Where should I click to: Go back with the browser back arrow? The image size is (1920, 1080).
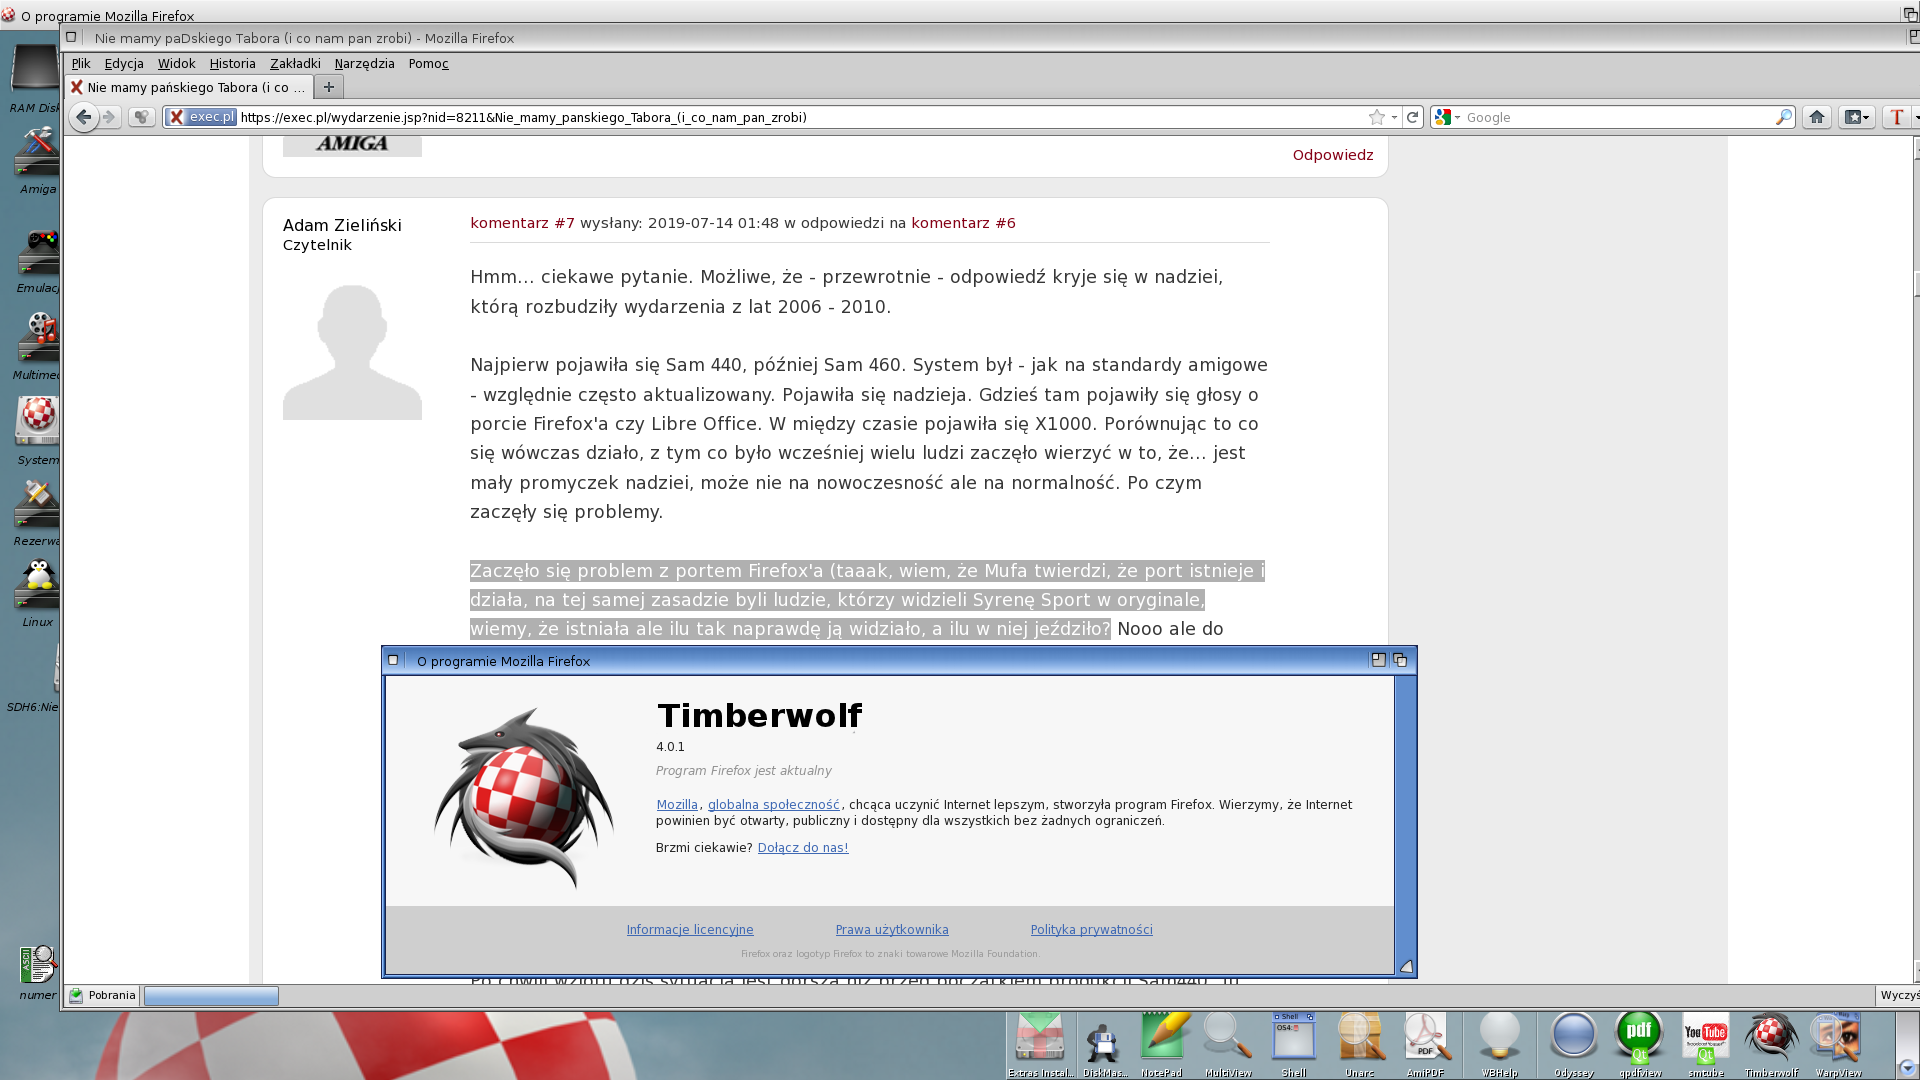tap(84, 117)
